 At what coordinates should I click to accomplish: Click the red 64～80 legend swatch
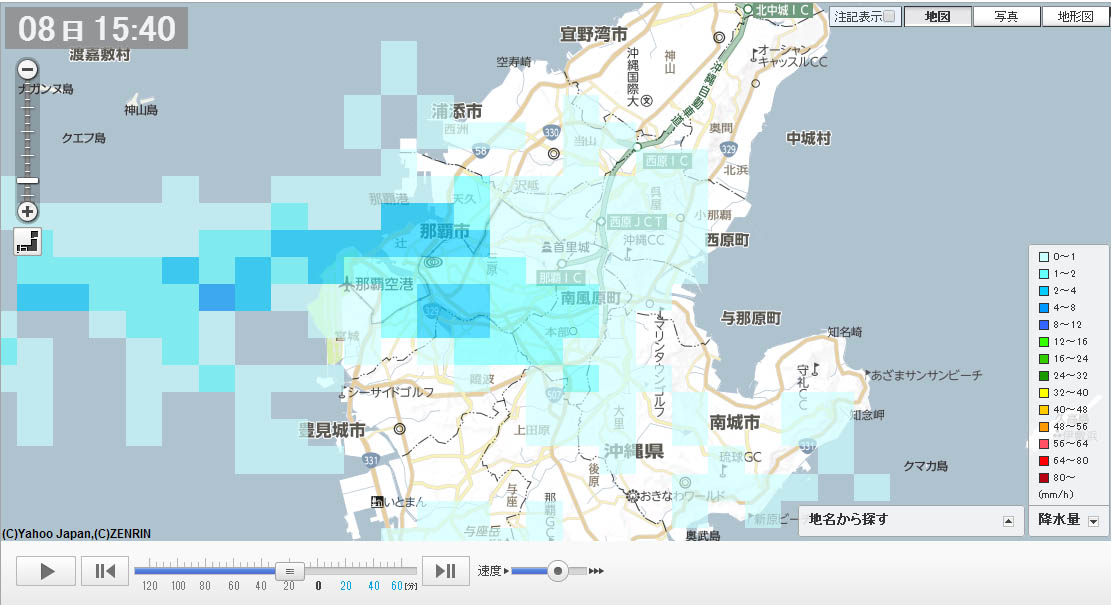point(1041,460)
